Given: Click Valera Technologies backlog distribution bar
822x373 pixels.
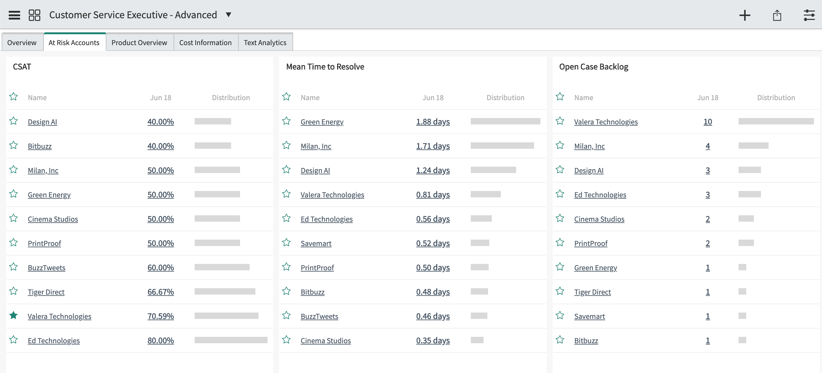Looking at the screenshot, I should point(776,121).
